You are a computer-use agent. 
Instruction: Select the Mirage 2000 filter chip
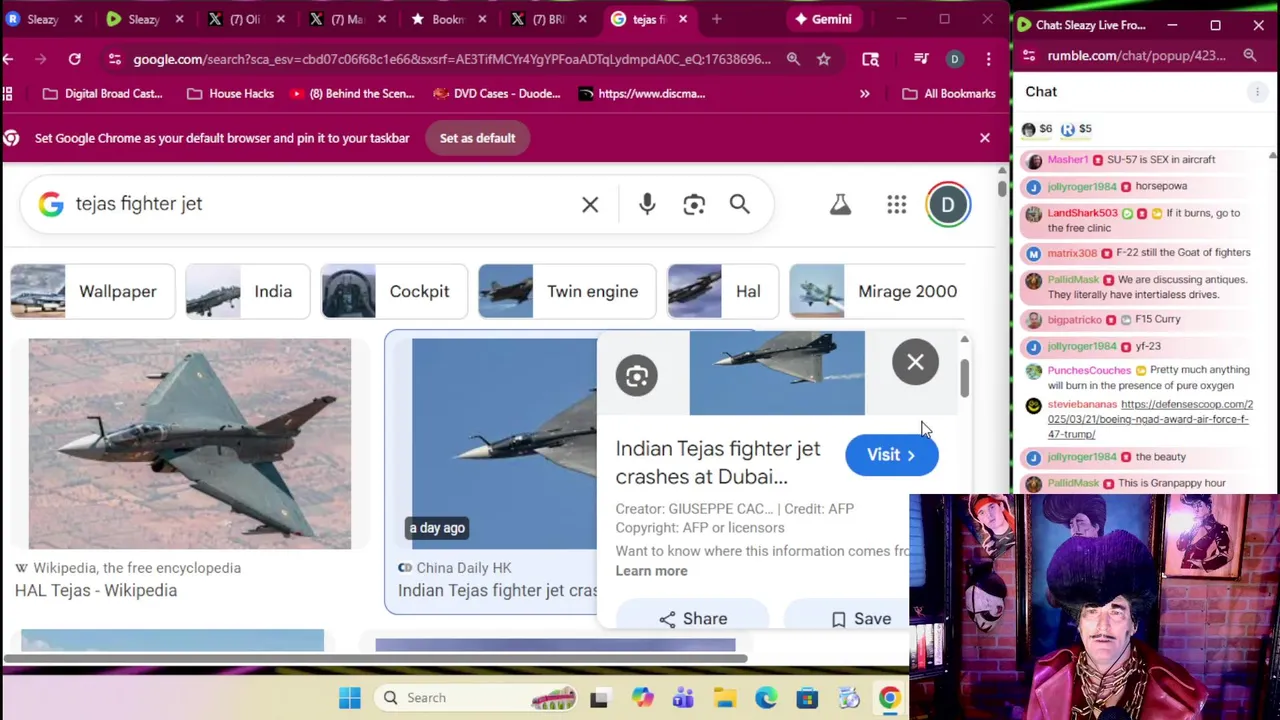pos(877,291)
